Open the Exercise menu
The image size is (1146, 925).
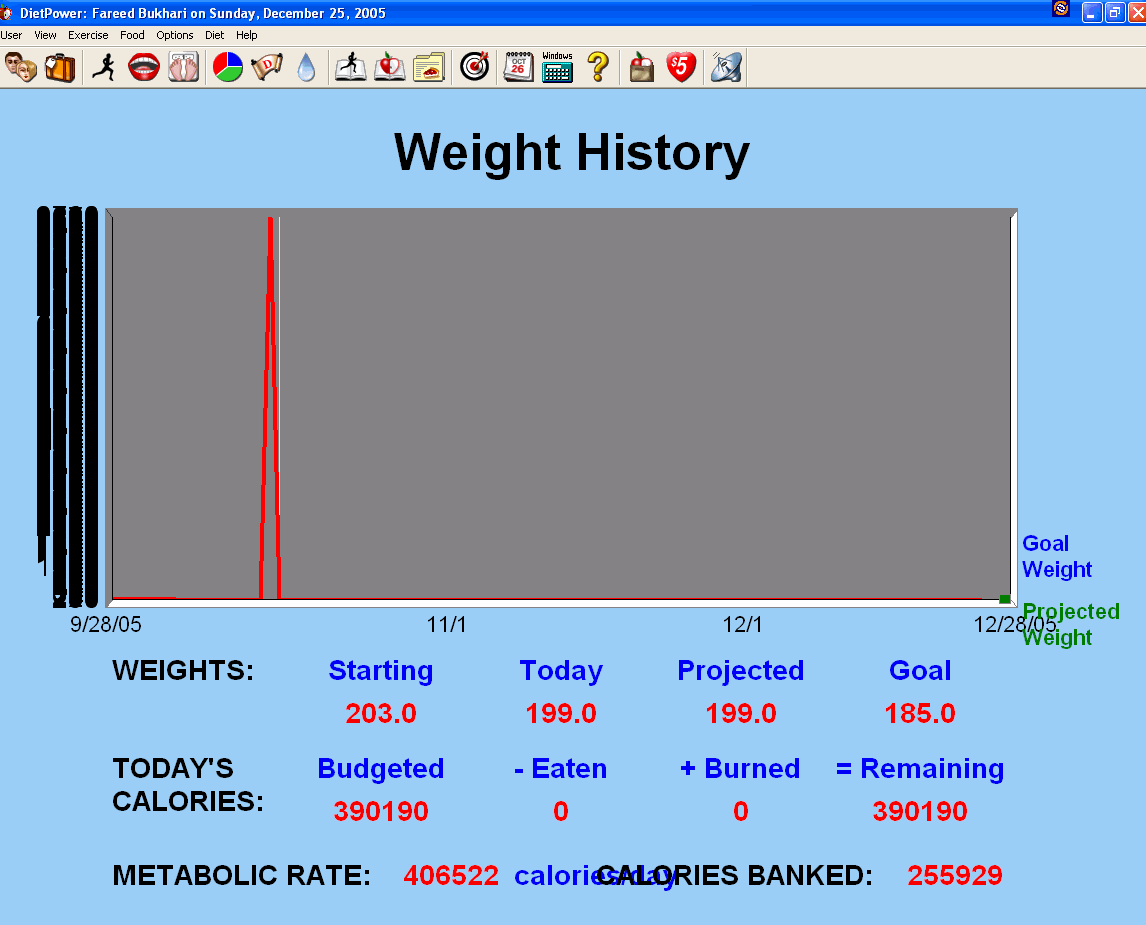click(x=88, y=35)
